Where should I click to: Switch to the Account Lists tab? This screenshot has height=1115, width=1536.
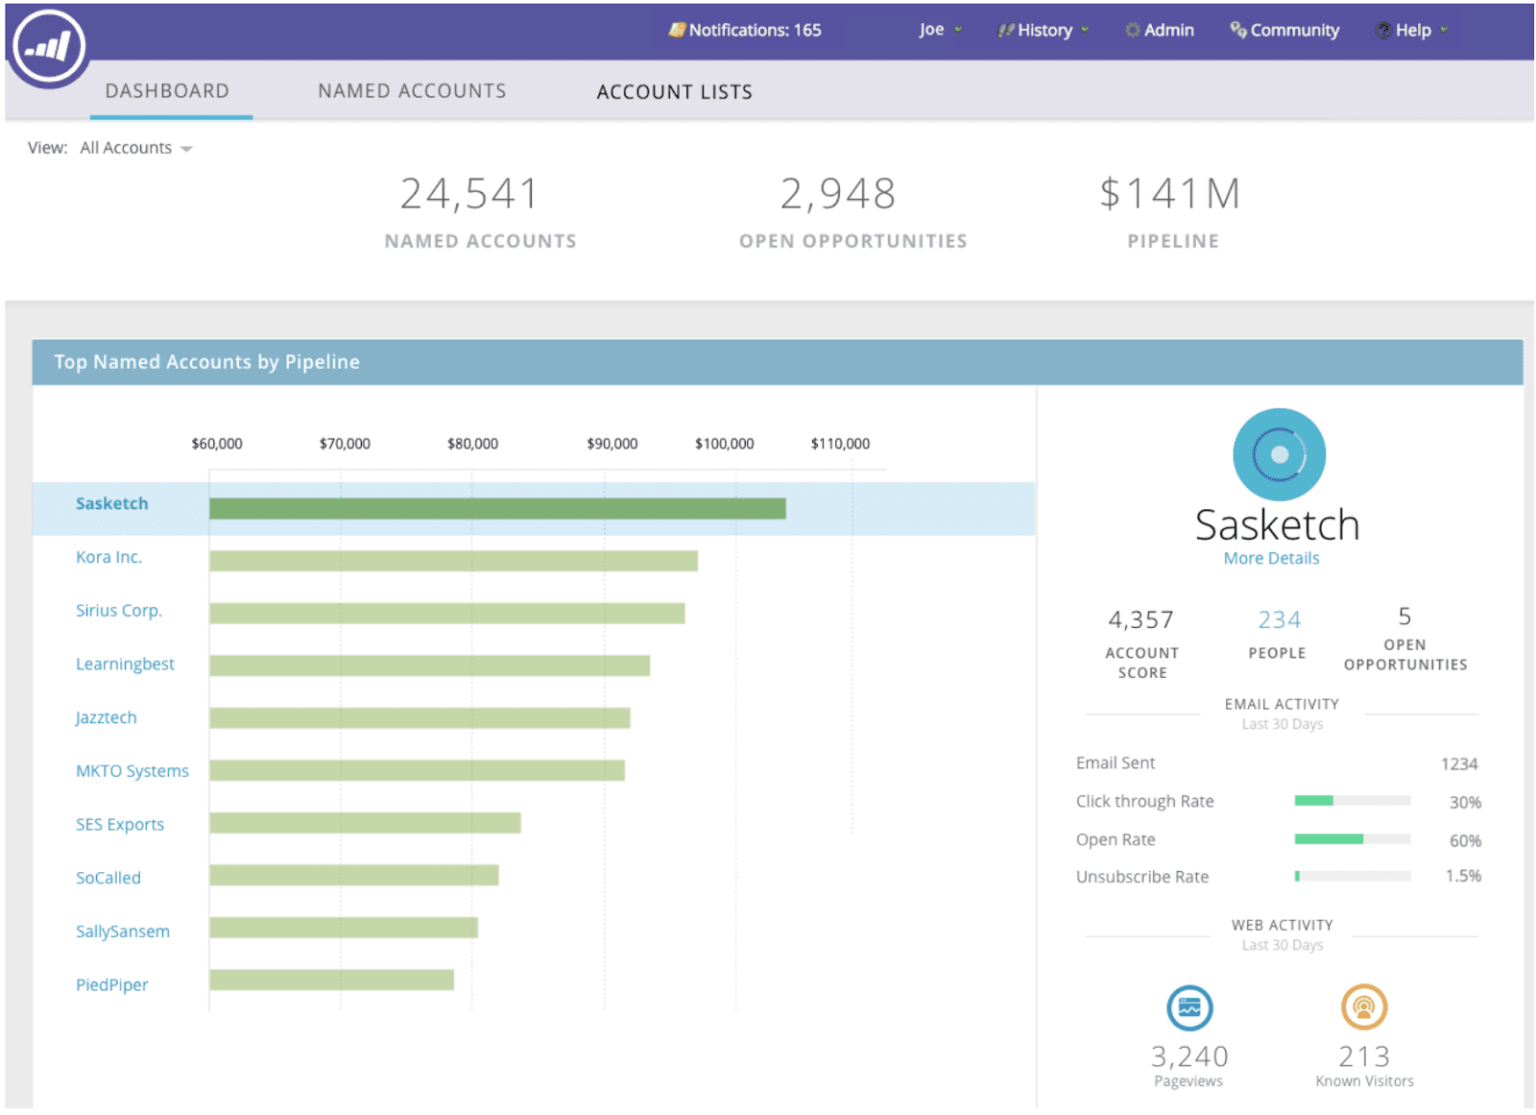(674, 91)
